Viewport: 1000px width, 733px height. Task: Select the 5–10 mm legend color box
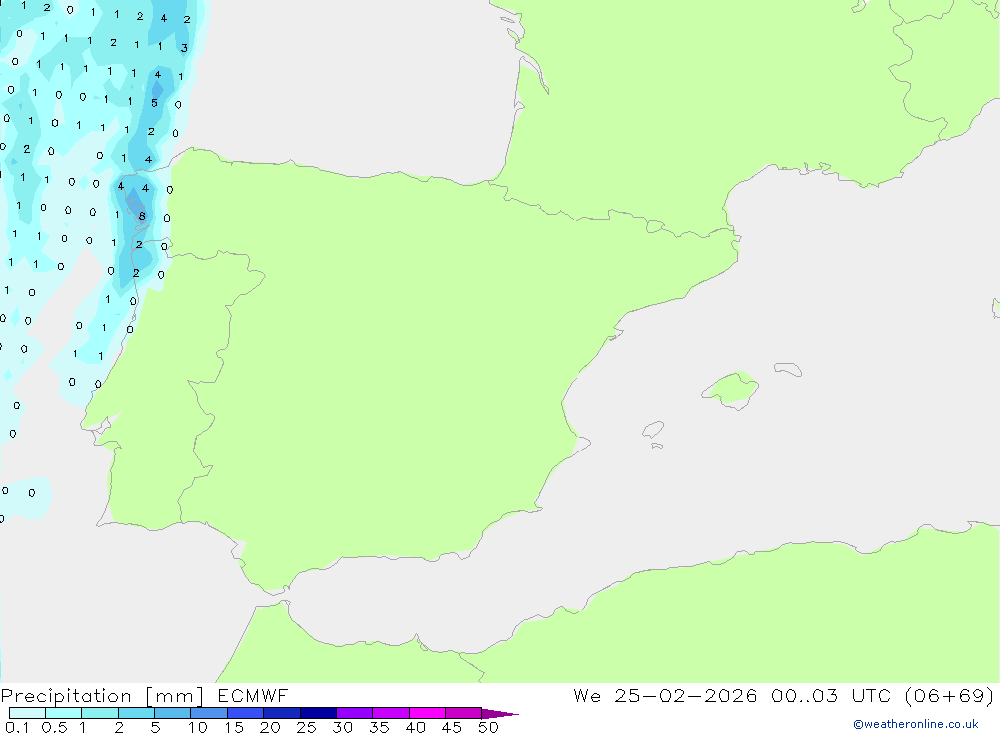click(x=173, y=713)
